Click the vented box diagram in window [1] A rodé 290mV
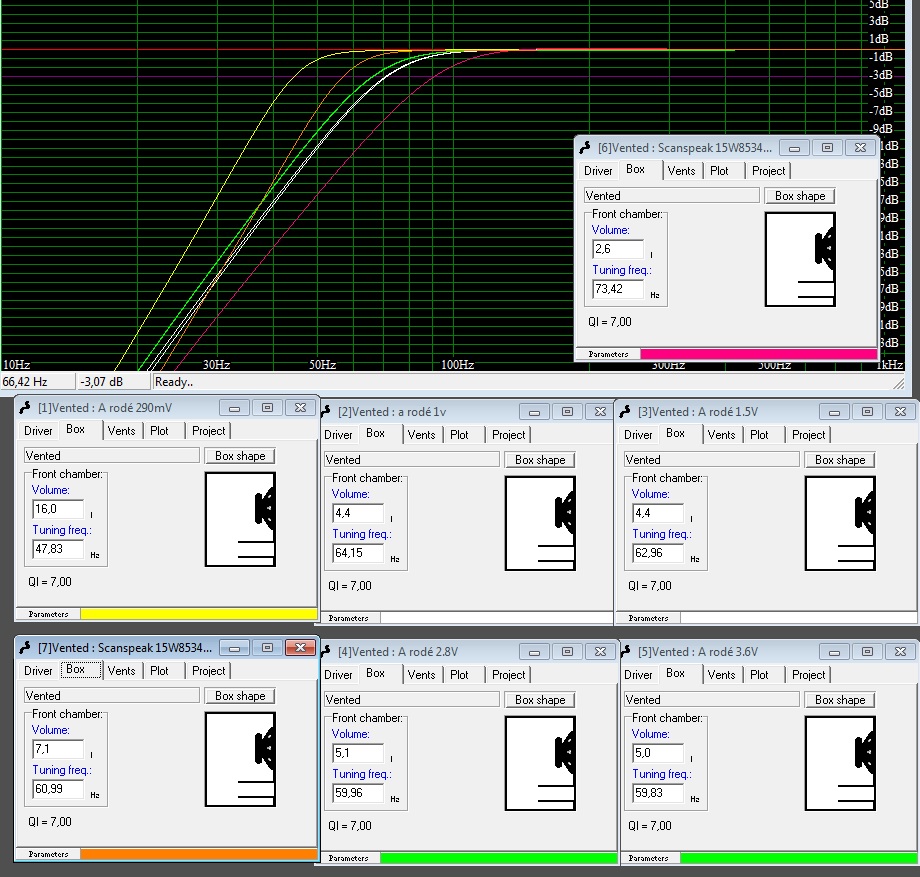The image size is (920, 877). [240, 520]
